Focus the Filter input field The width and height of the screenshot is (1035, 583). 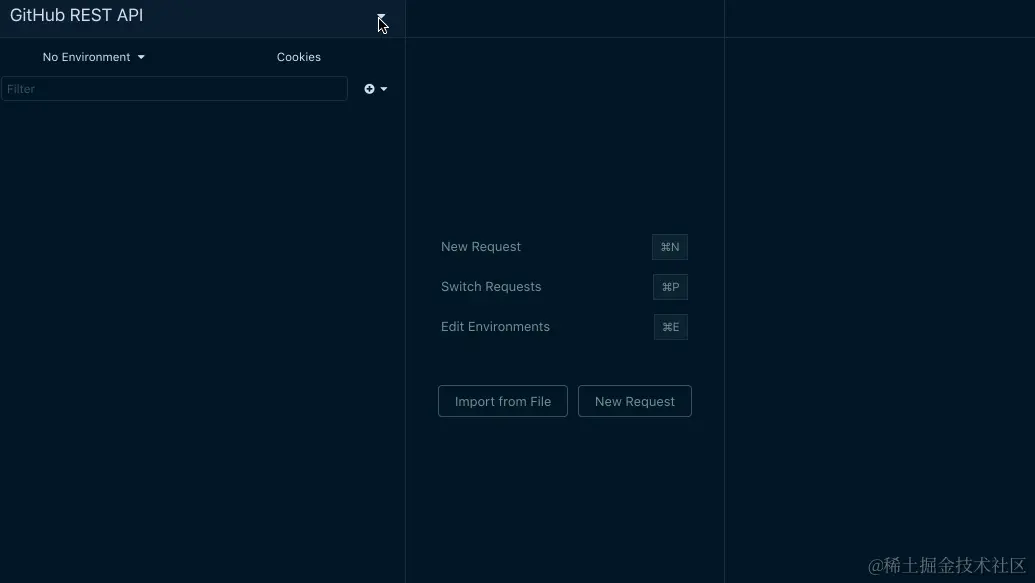click(x=174, y=88)
